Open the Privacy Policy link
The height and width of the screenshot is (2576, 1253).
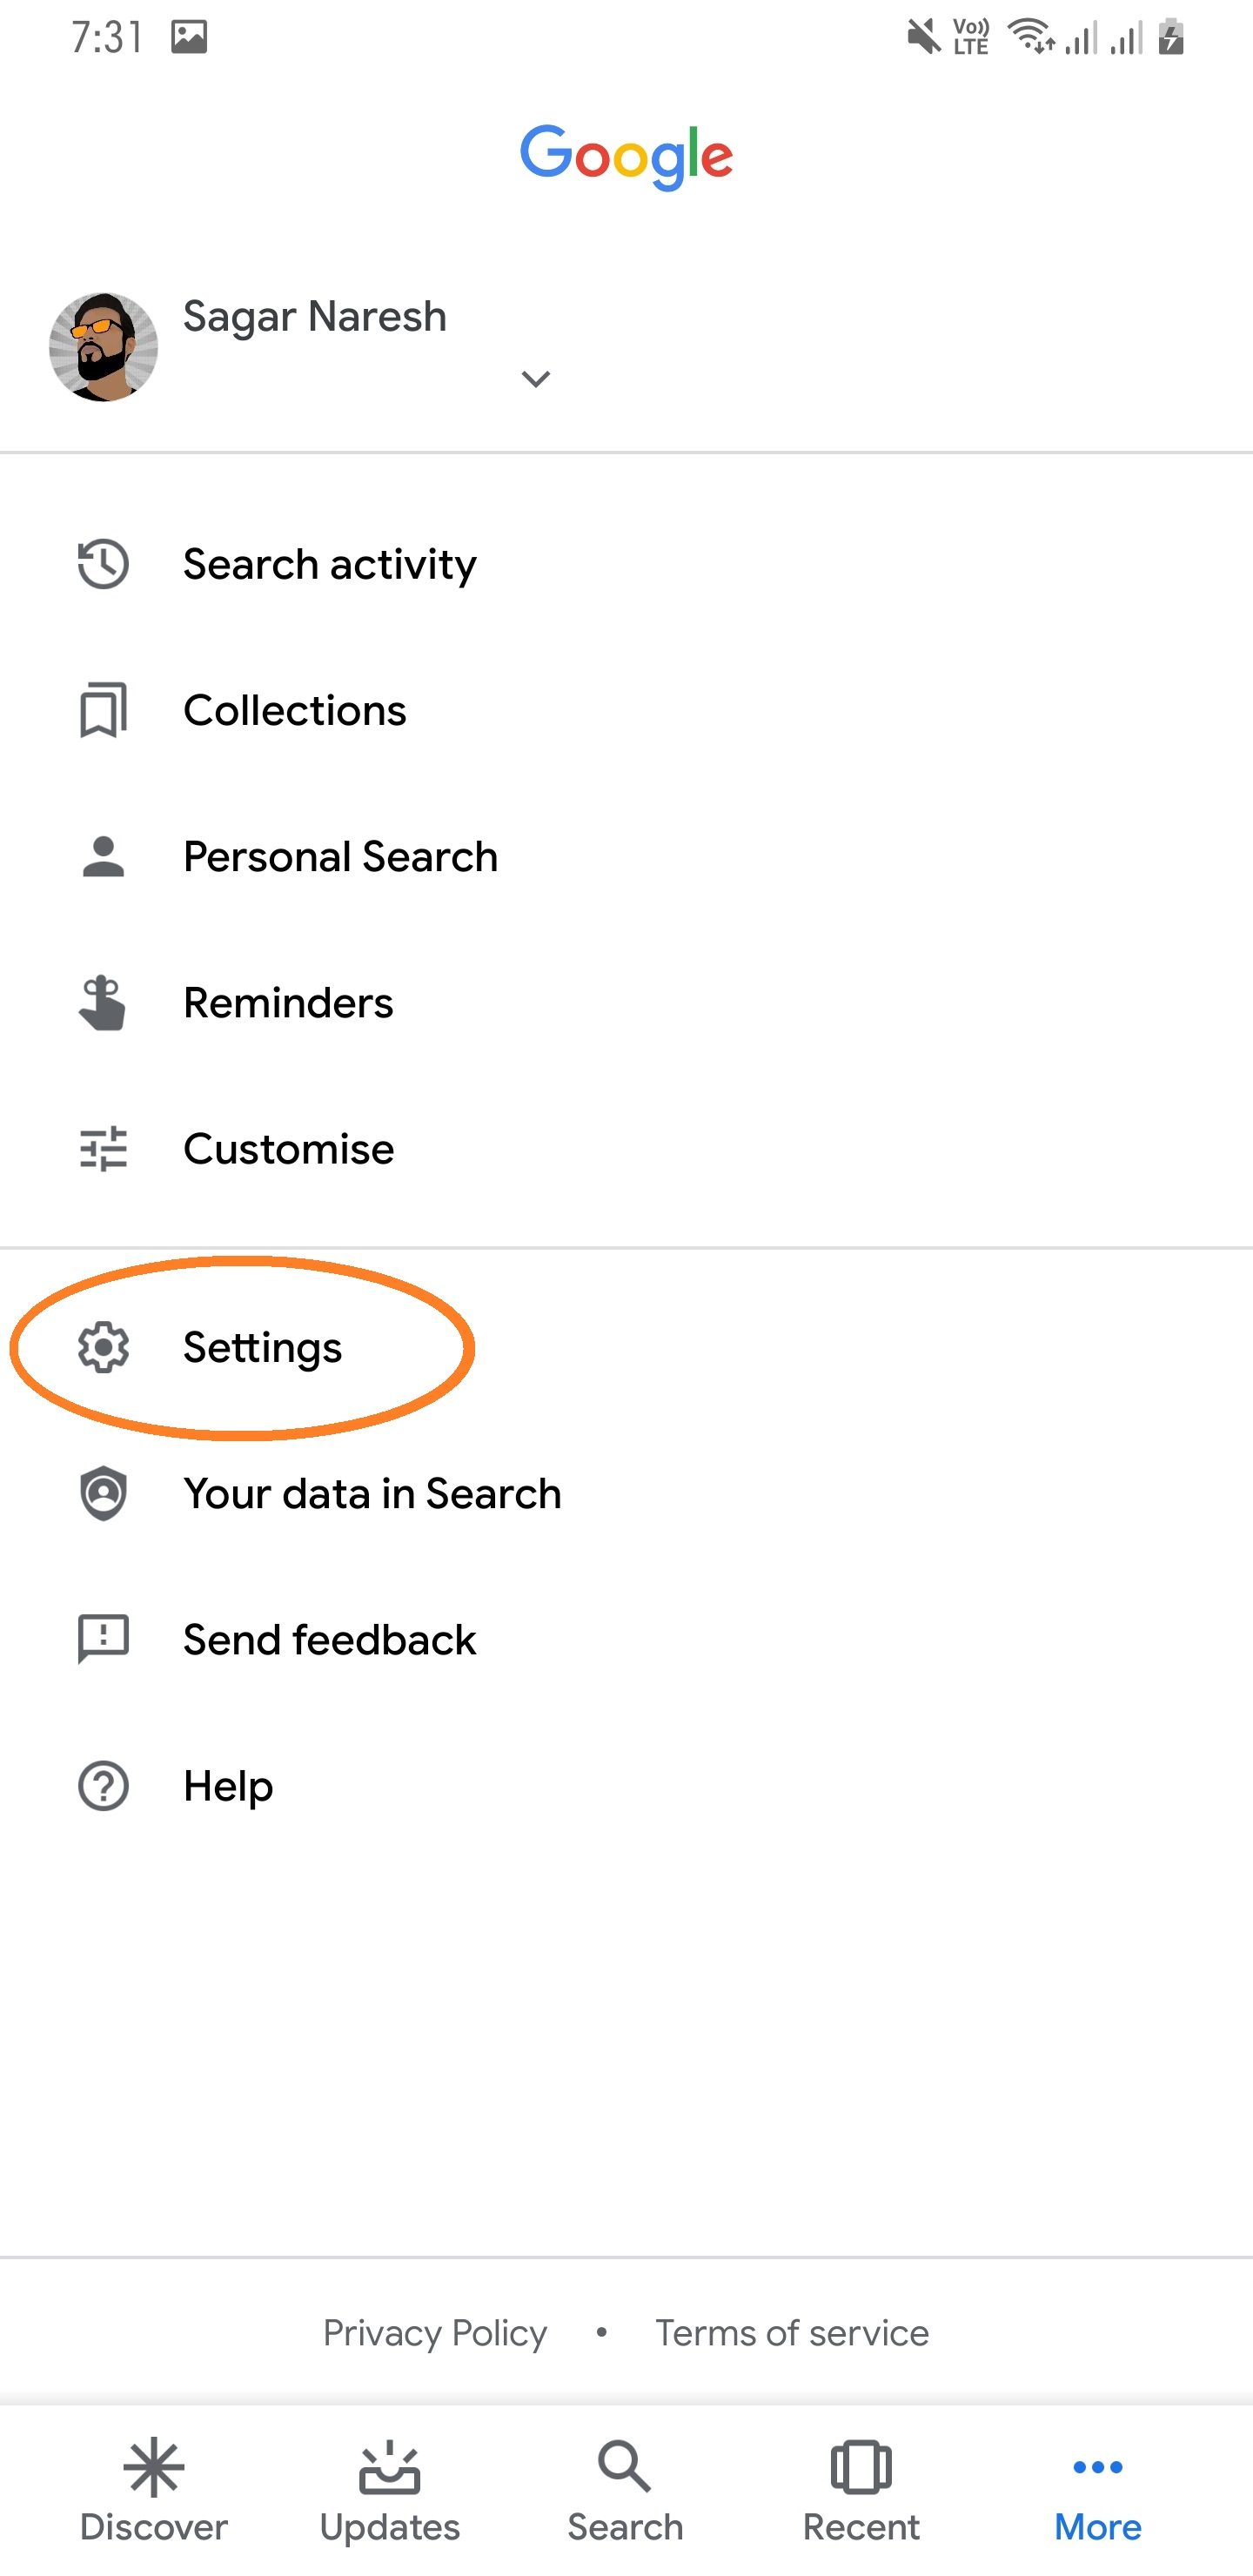click(x=435, y=2333)
